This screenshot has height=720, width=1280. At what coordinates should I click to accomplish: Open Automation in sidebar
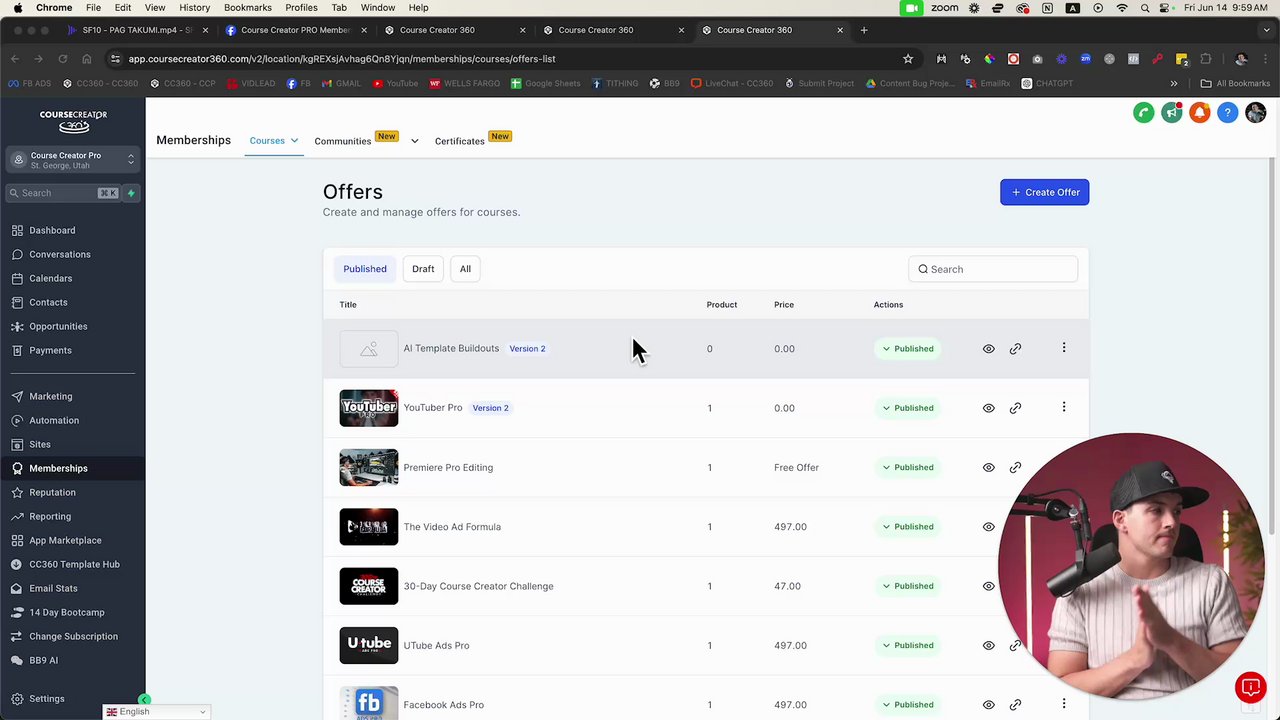(54, 420)
